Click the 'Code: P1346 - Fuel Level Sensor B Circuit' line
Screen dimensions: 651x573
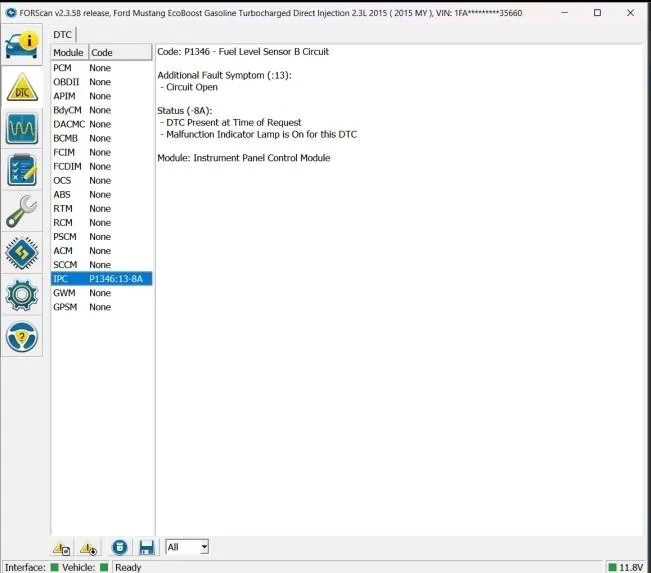(x=243, y=51)
